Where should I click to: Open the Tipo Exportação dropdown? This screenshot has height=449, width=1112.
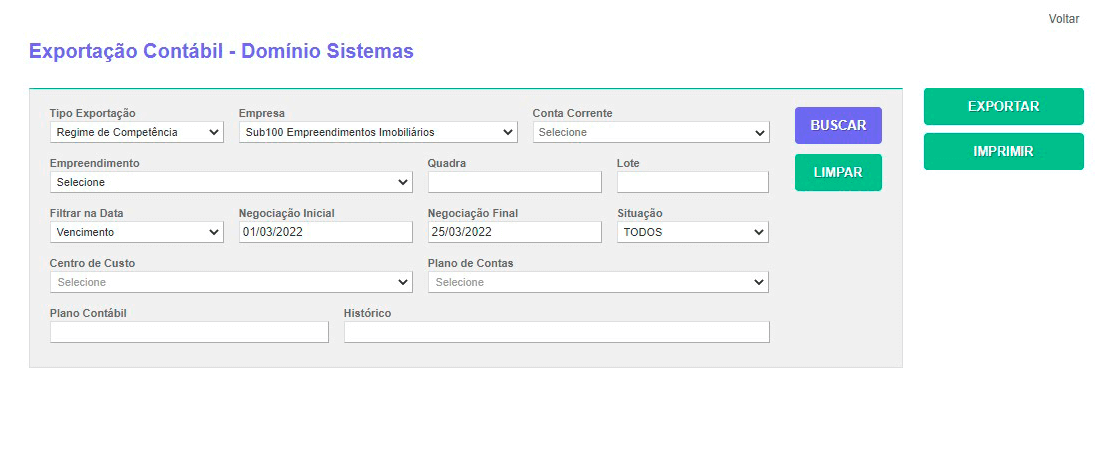click(x=137, y=132)
